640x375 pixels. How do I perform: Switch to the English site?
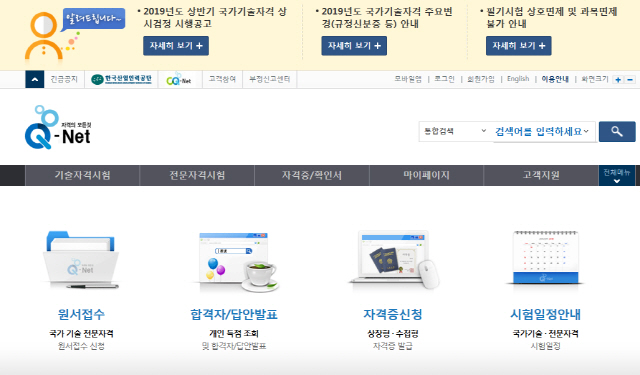click(518, 79)
